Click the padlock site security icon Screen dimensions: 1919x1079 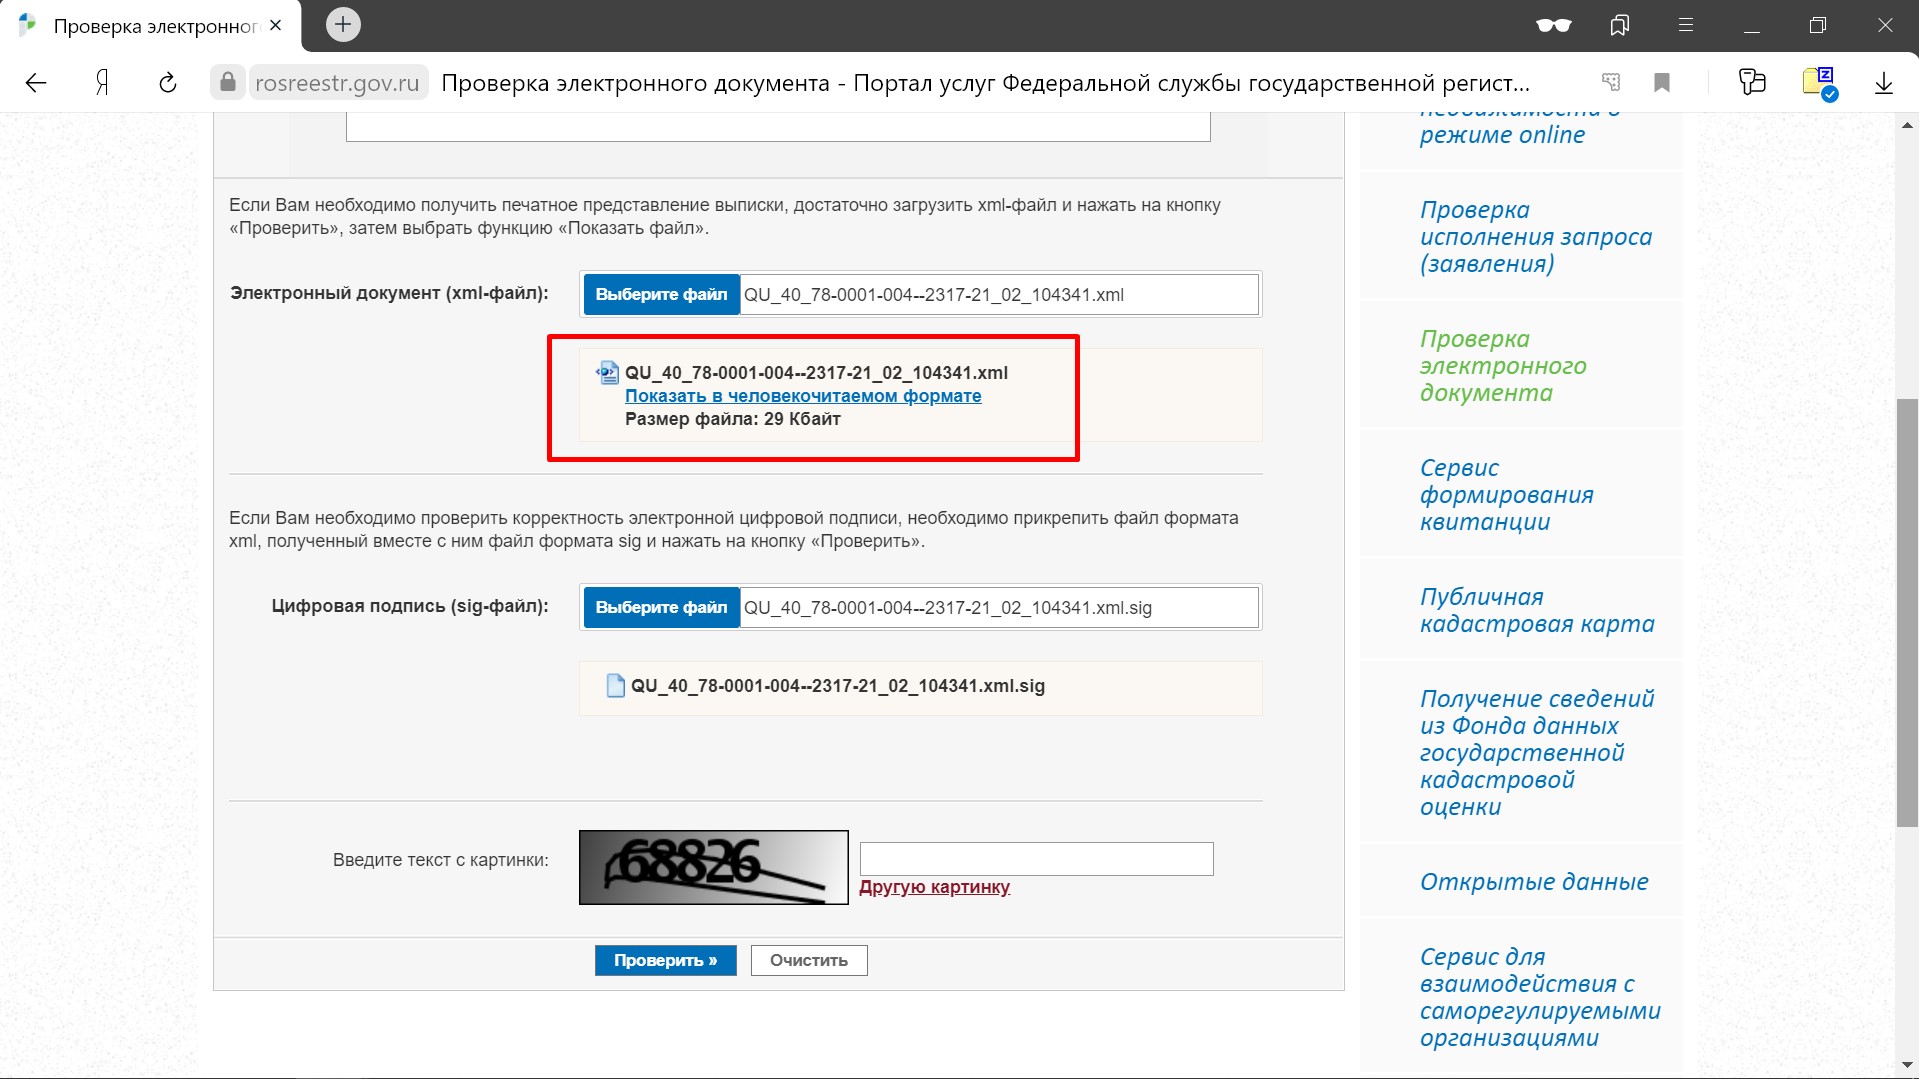(x=228, y=82)
